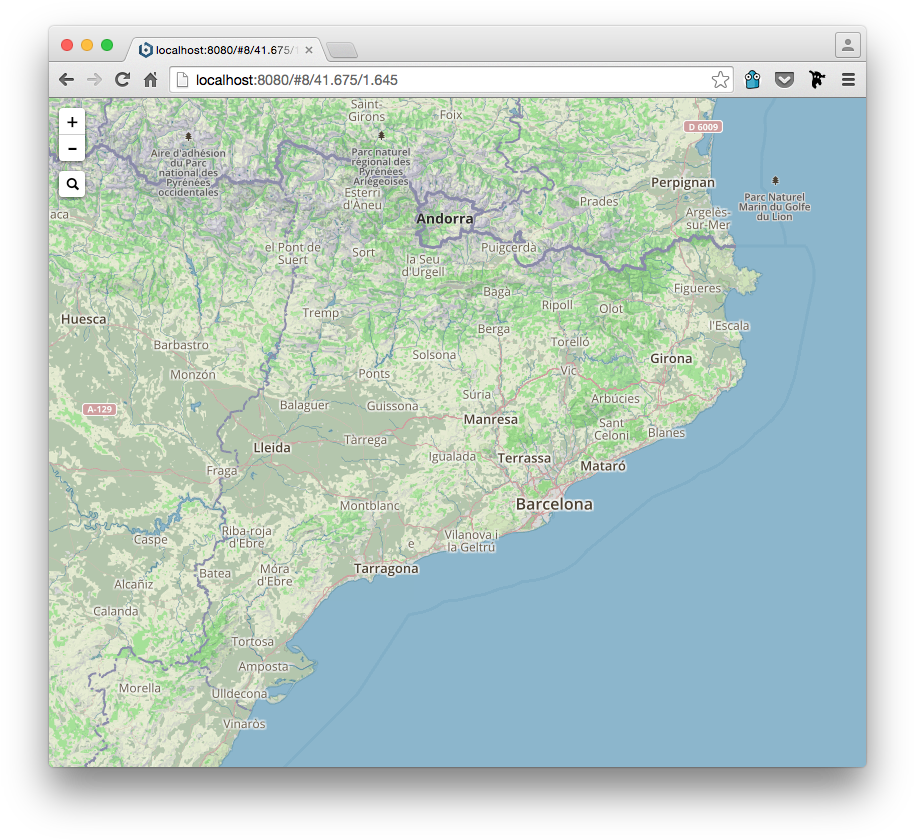The width and height of the screenshot is (914, 840).
Task: Click the fox-shaped extension icon
Action: [x=817, y=79]
